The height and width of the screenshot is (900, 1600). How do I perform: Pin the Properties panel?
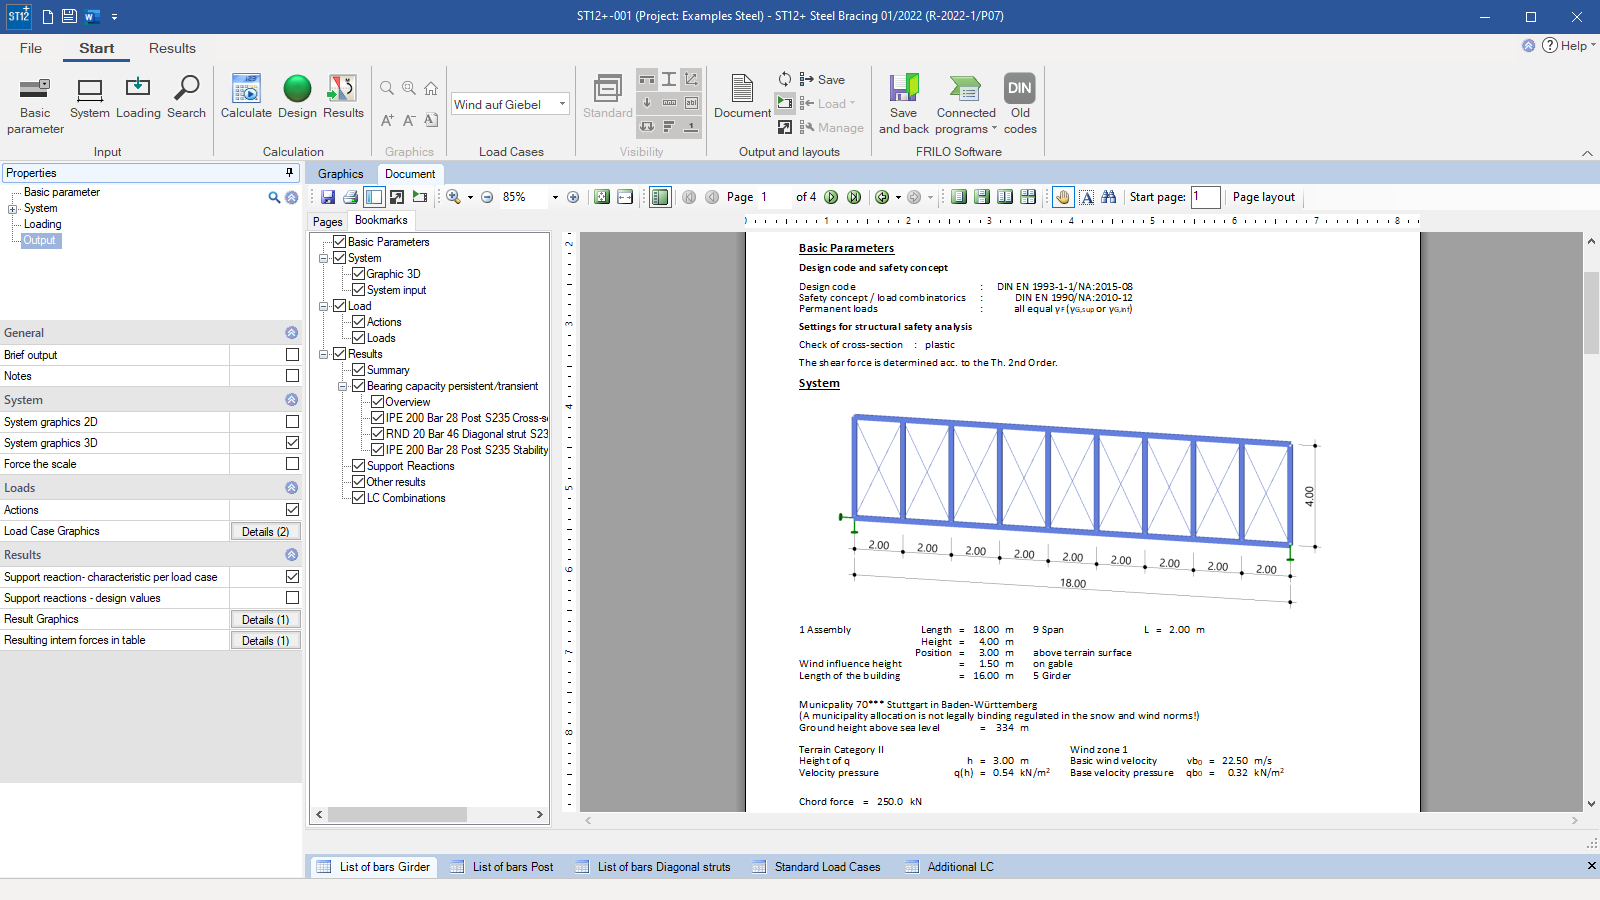(x=290, y=173)
